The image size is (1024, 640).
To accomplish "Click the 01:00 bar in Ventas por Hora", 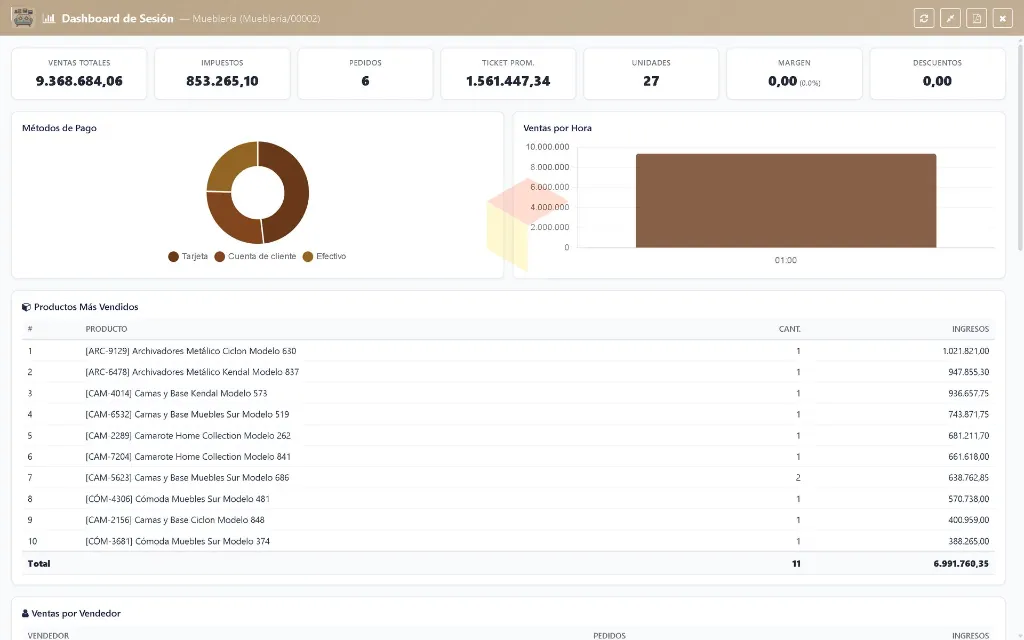I will (786, 200).
